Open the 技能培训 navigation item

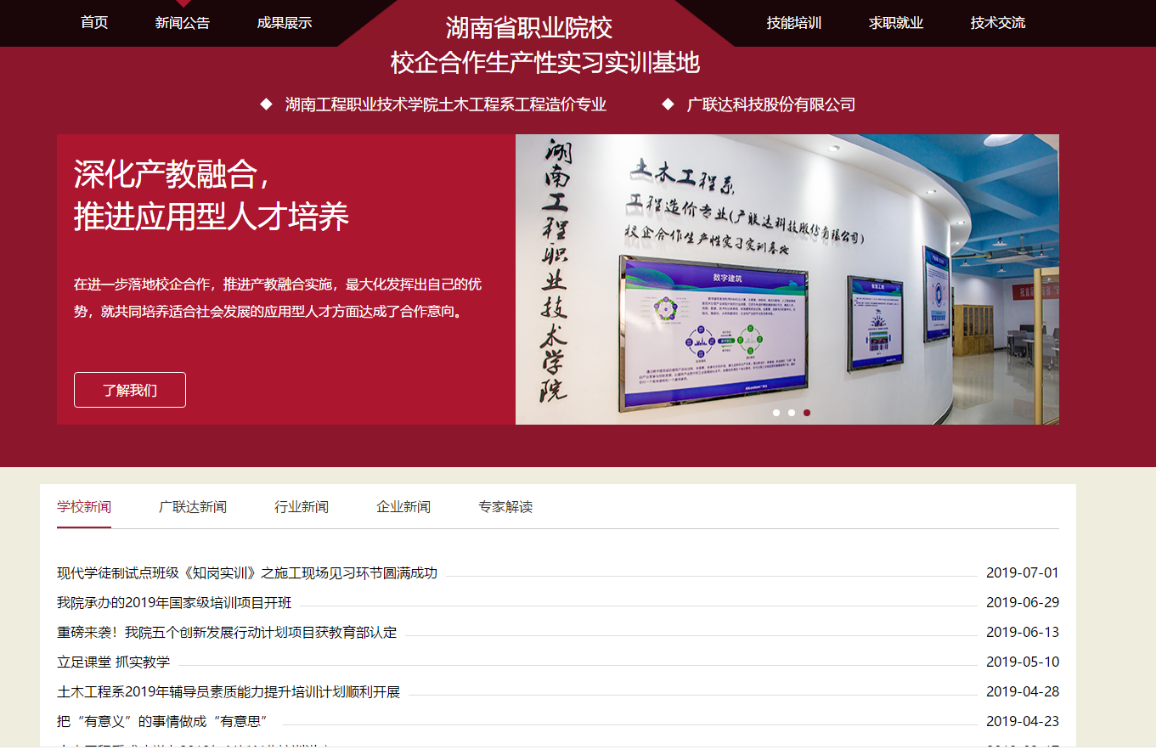click(x=794, y=23)
